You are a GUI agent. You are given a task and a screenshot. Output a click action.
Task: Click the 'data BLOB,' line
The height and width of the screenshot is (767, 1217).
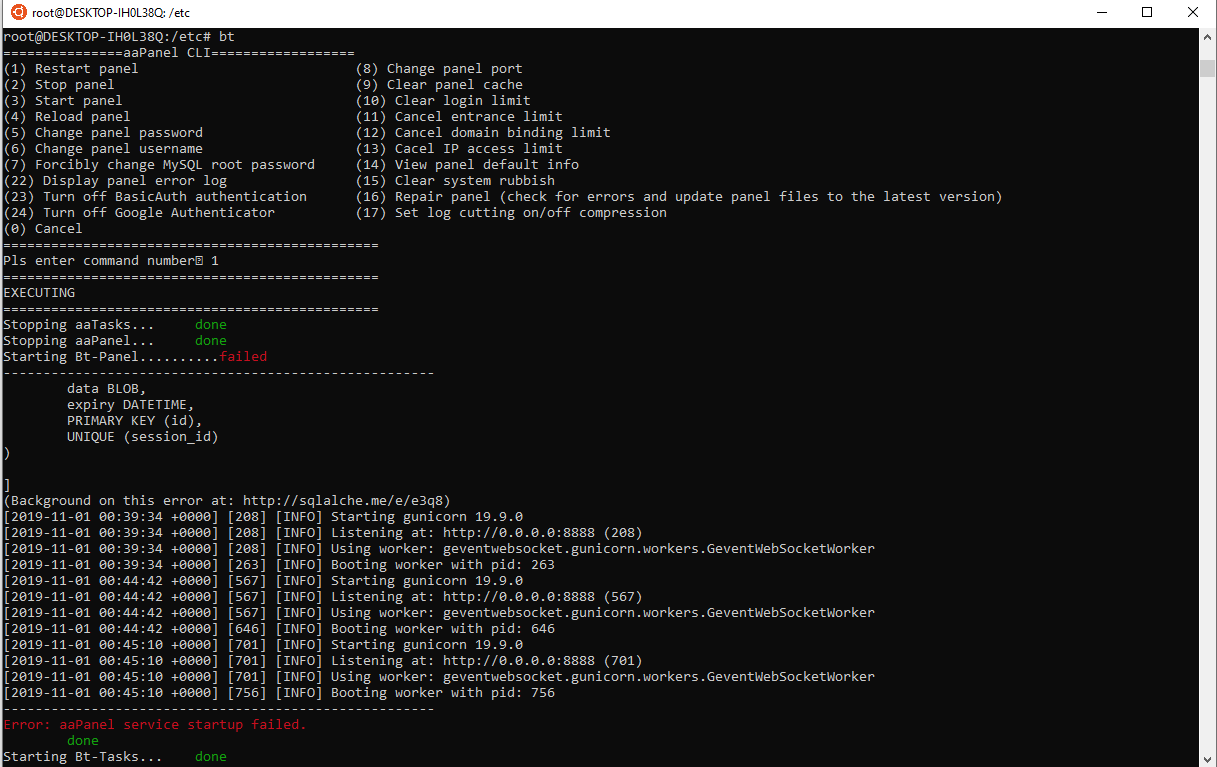tap(107, 389)
